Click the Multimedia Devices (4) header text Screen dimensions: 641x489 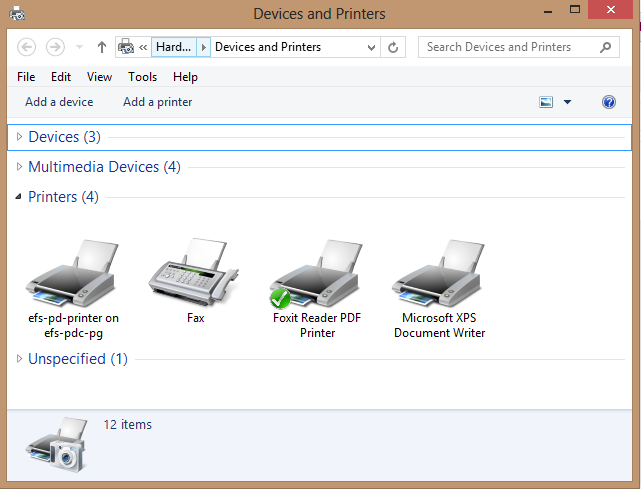[x=104, y=166]
